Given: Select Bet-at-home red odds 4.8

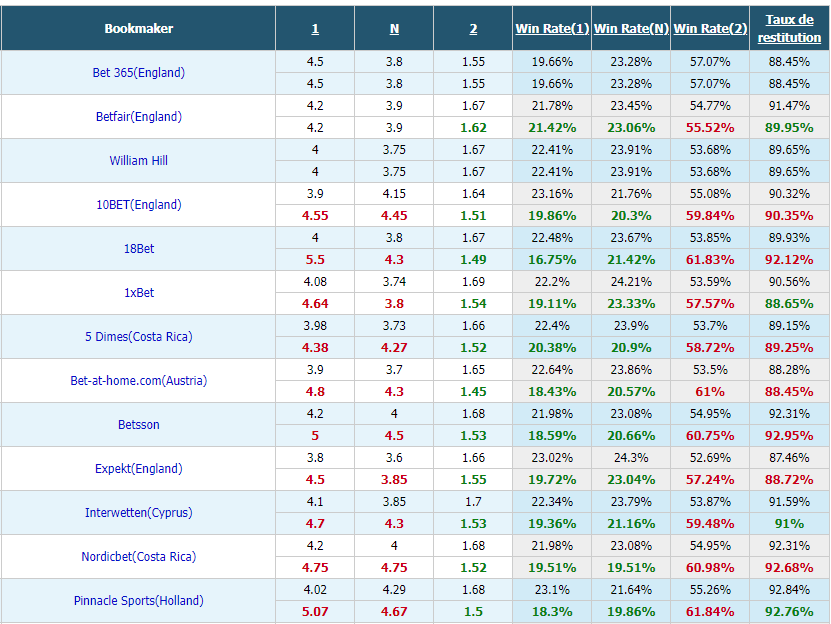Looking at the screenshot, I should pyautogui.click(x=315, y=392).
